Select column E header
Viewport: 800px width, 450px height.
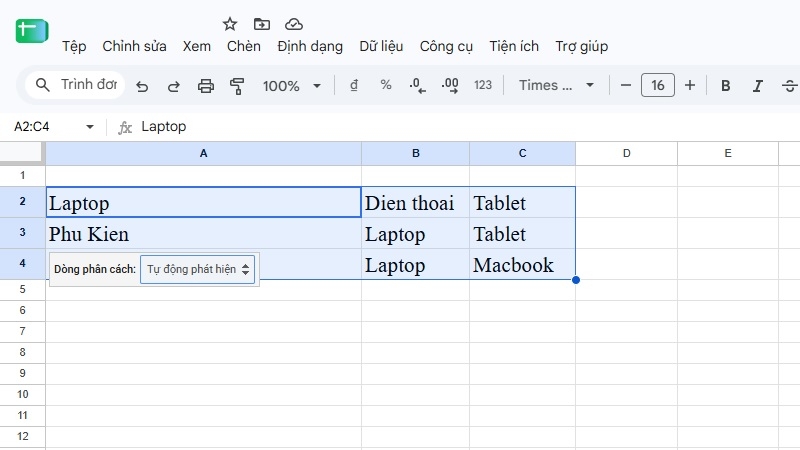[x=728, y=154]
